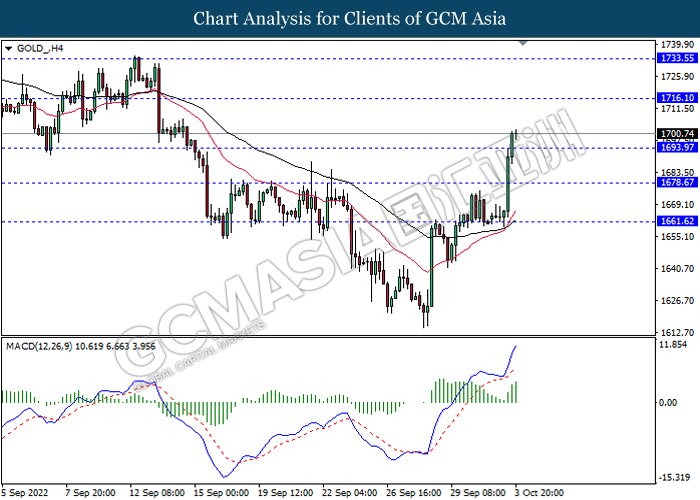The height and width of the screenshot is (500, 700).
Task: Click the 3 Oct 20:00 time label
Action: click(539, 493)
